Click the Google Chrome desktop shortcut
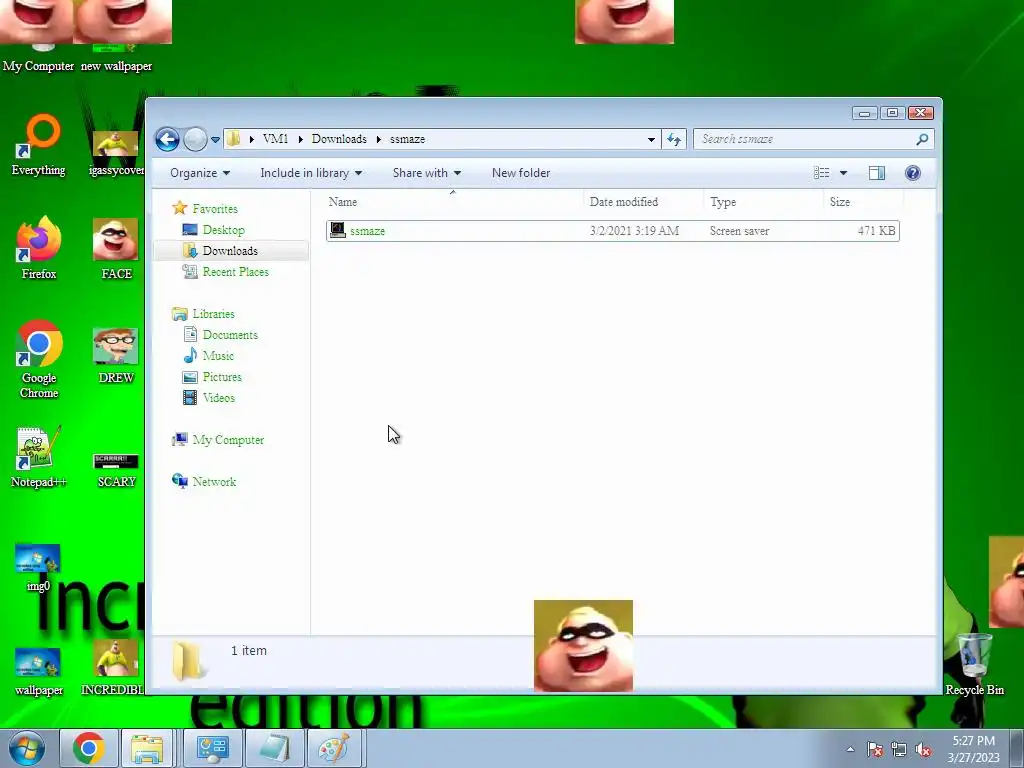 point(39,359)
